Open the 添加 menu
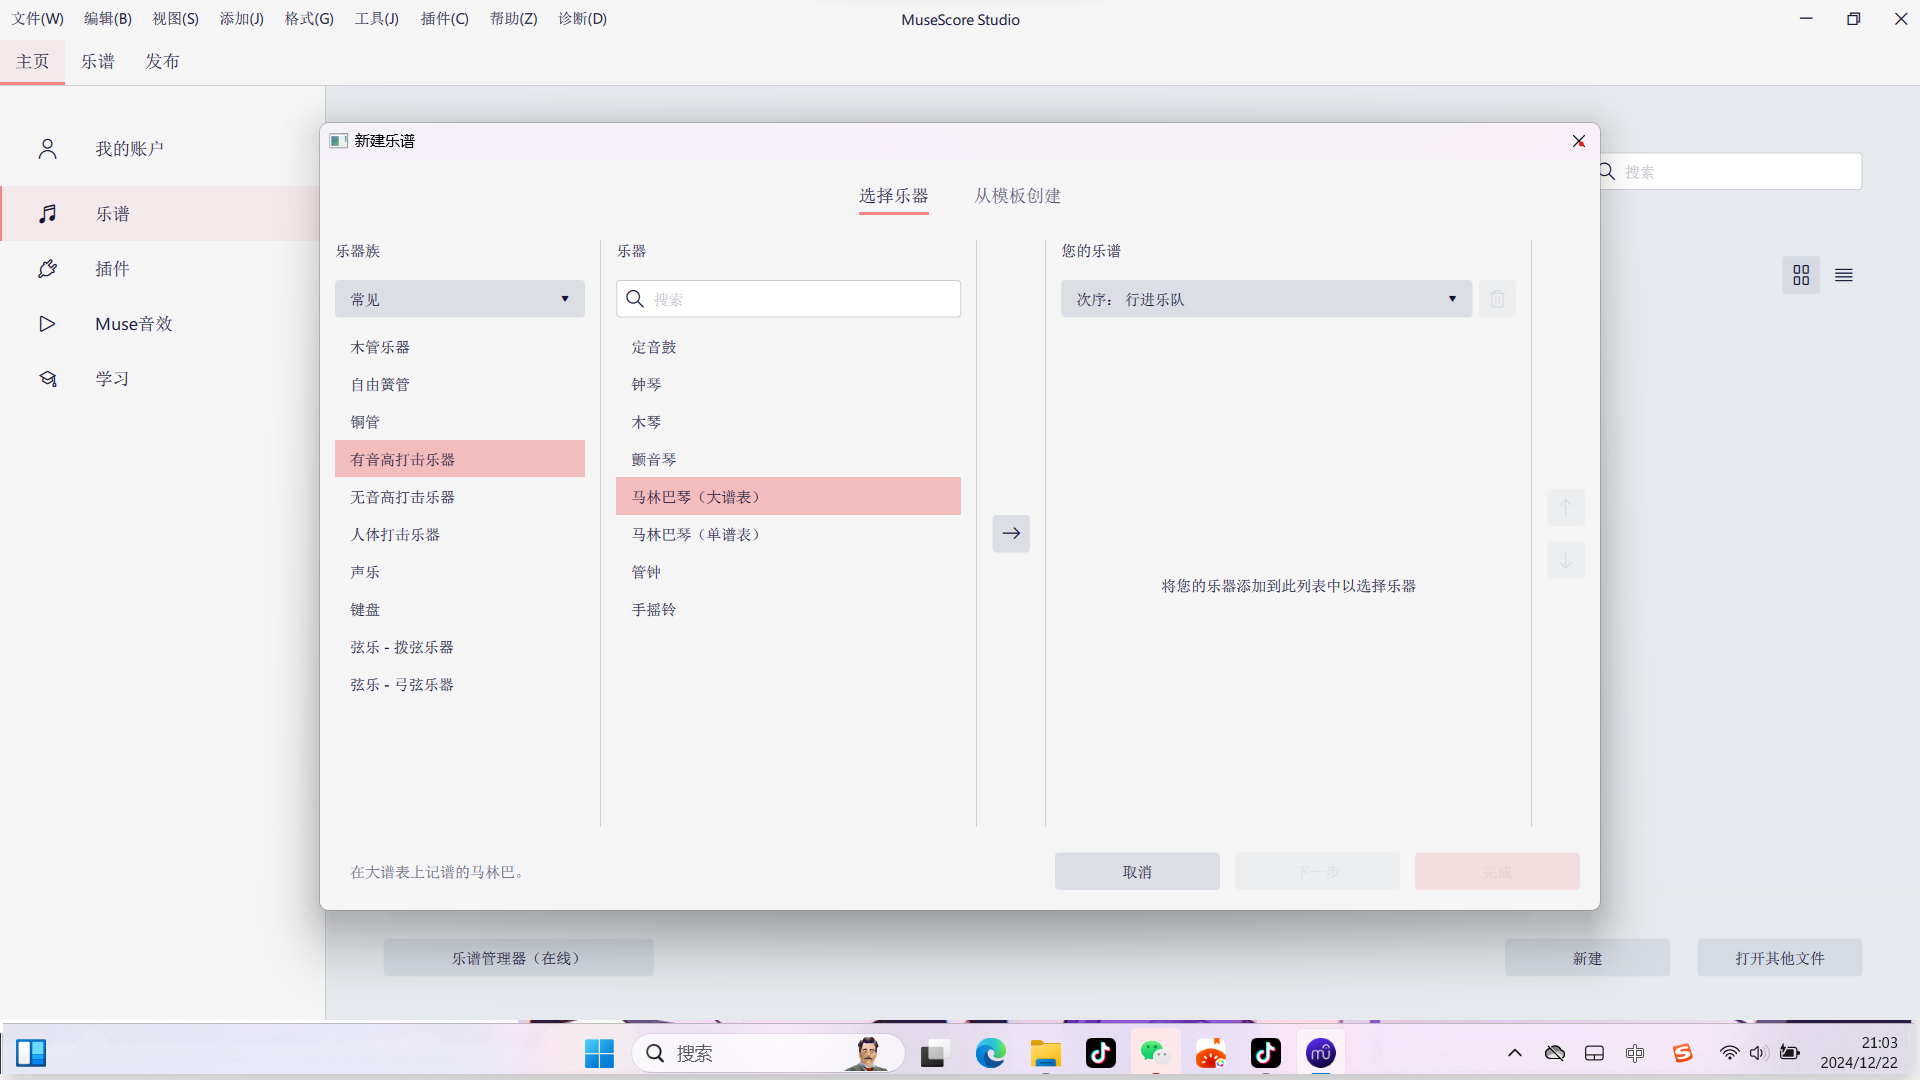Viewport: 1920px width, 1080px height. coord(241,19)
